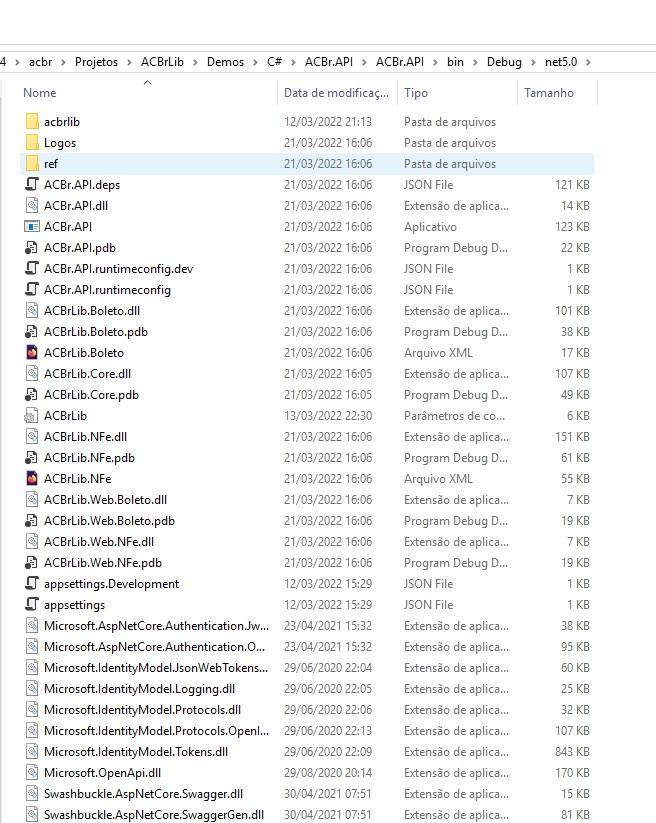Click the 13/03/2022 22:30 date cell
This screenshot has height=823, width=656.
328,416
